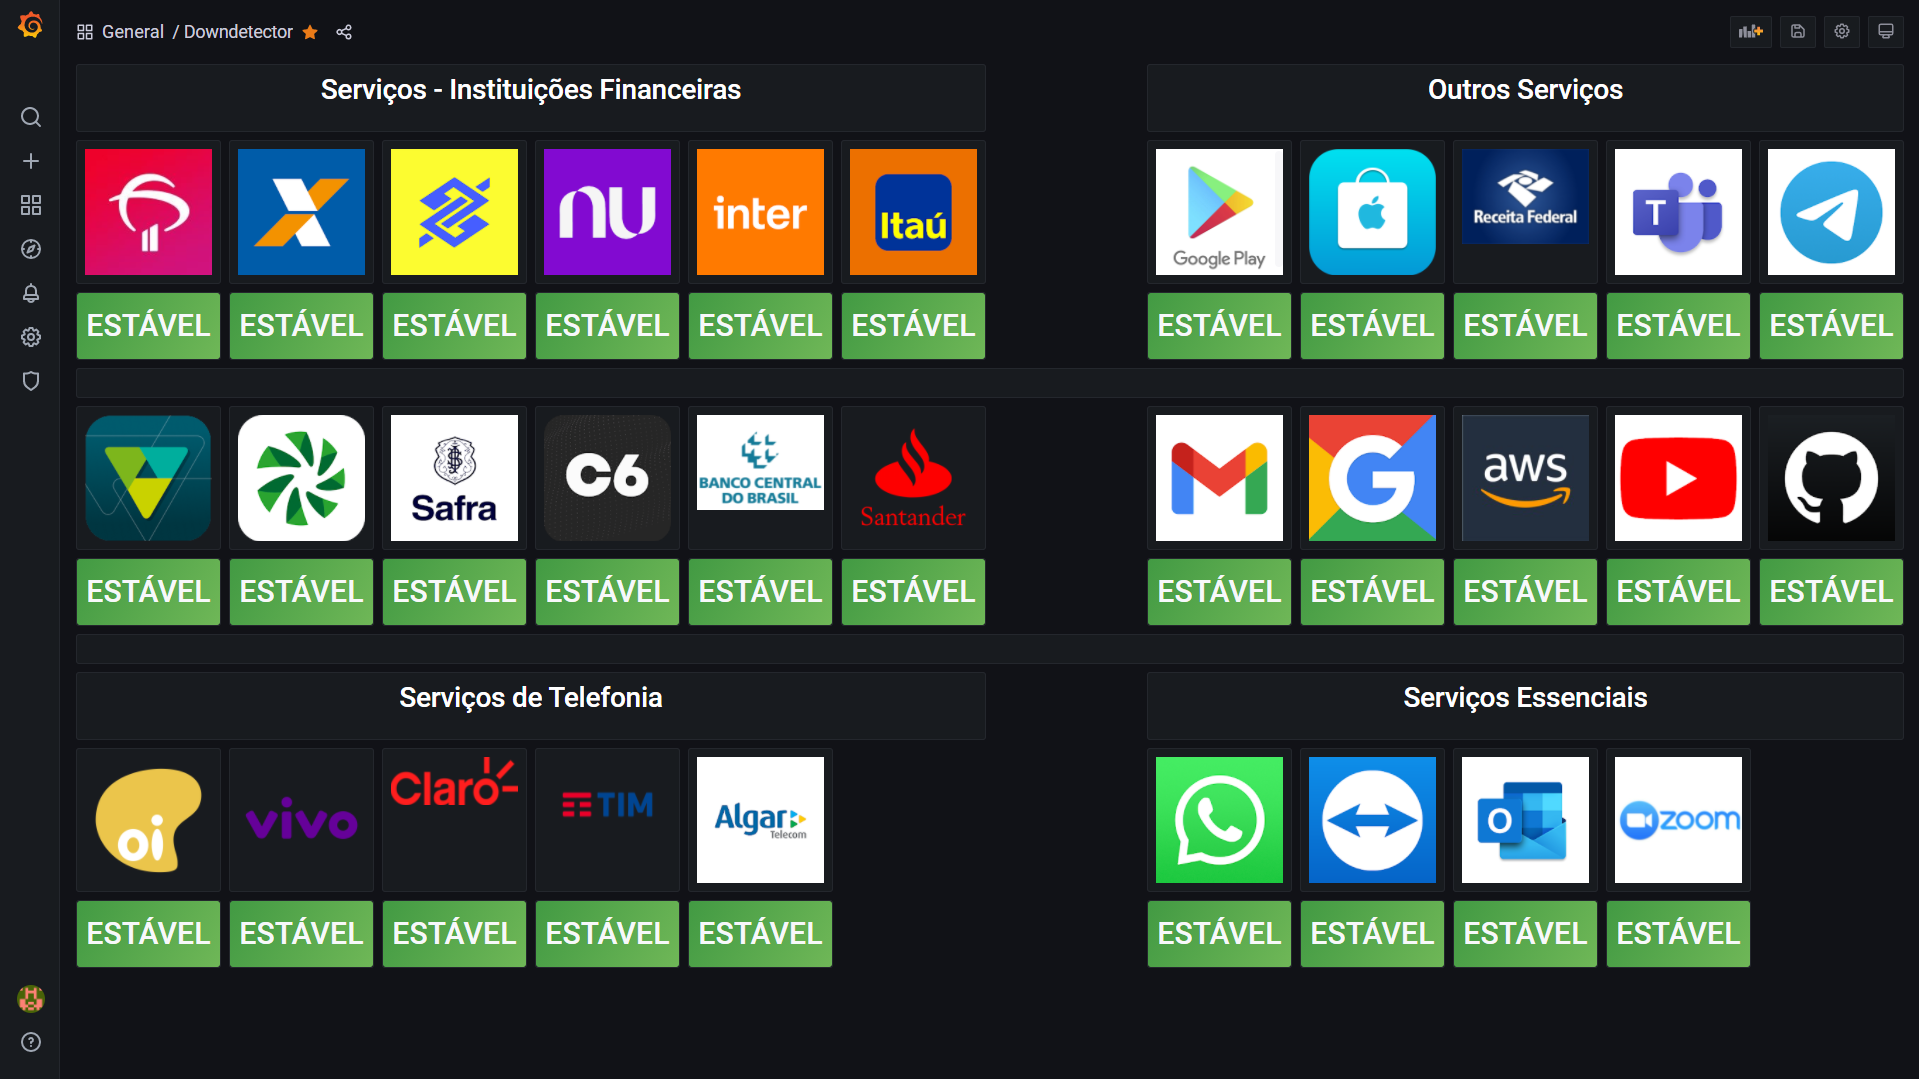
Task: Open the General folder breadcrumb
Action: [132, 32]
